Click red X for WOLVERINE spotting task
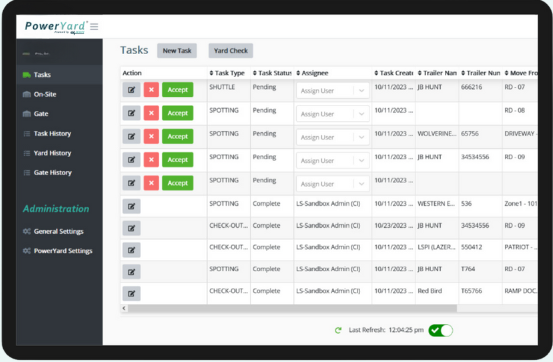Image resolution: width=553 pixels, height=362 pixels. (151, 136)
